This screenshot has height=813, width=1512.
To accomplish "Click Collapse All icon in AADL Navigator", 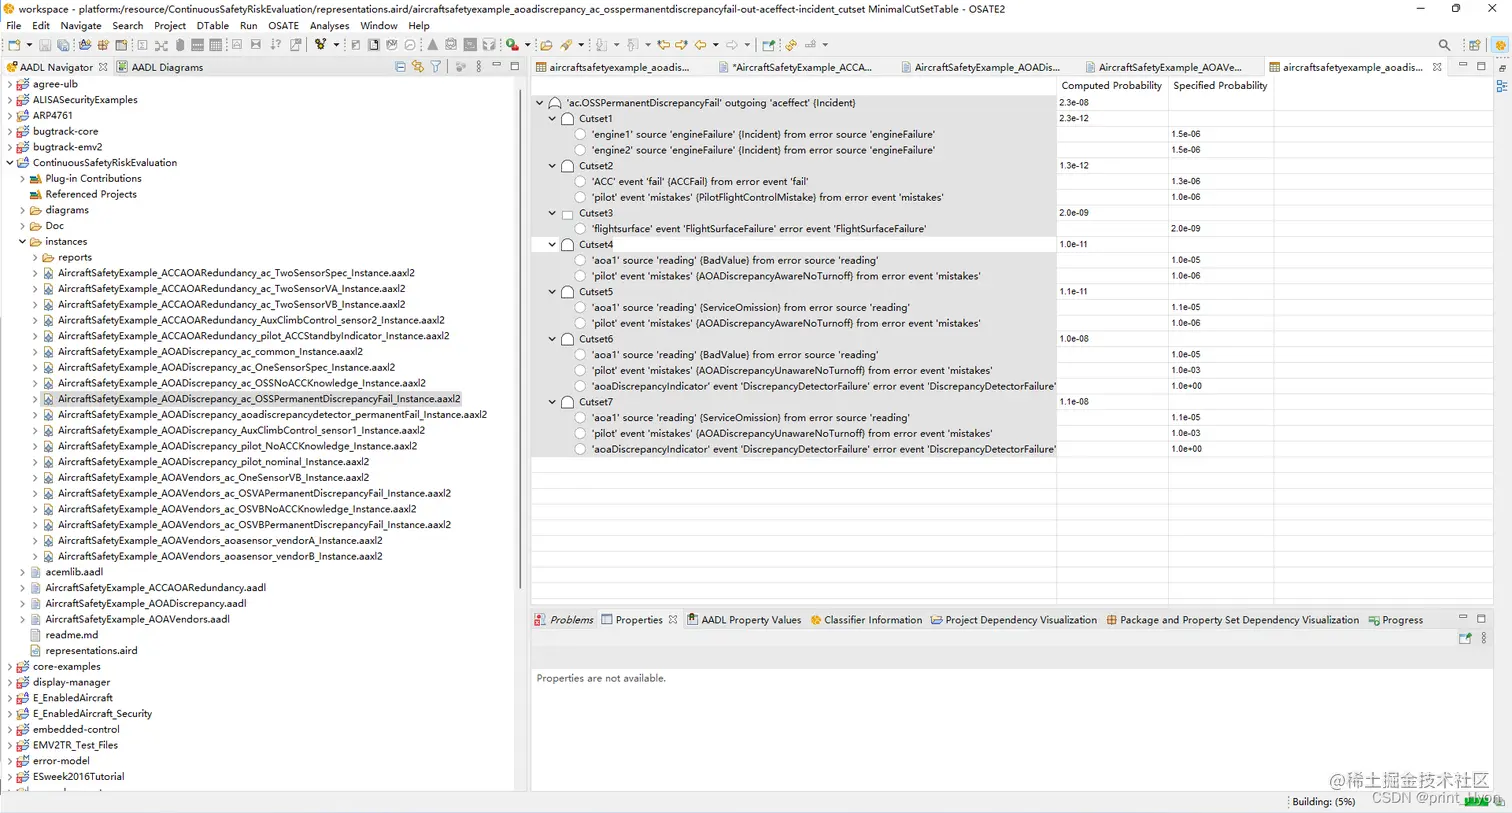I will pos(400,67).
